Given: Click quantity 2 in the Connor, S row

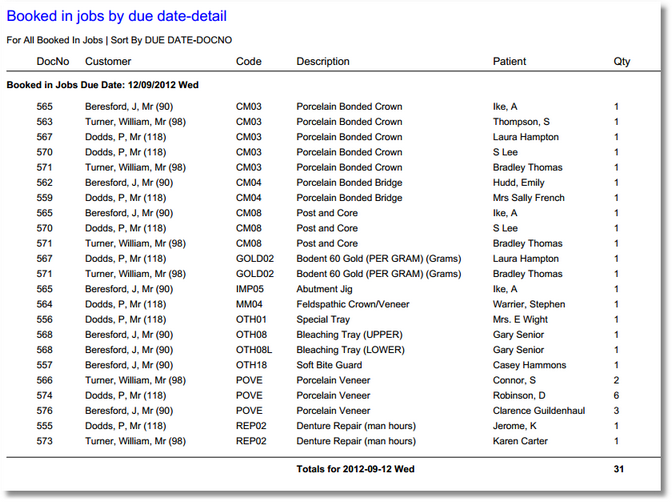Looking at the screenshot, I should (616, 380).
